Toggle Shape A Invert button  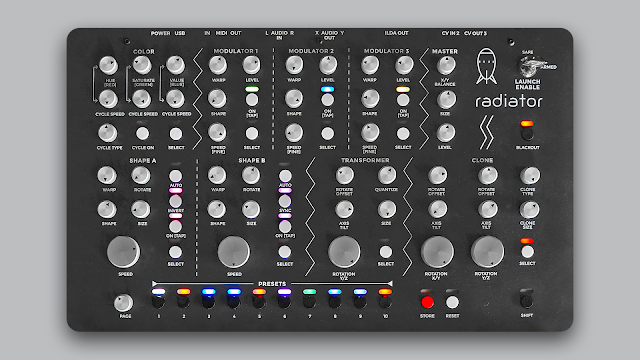coord(176,201)
